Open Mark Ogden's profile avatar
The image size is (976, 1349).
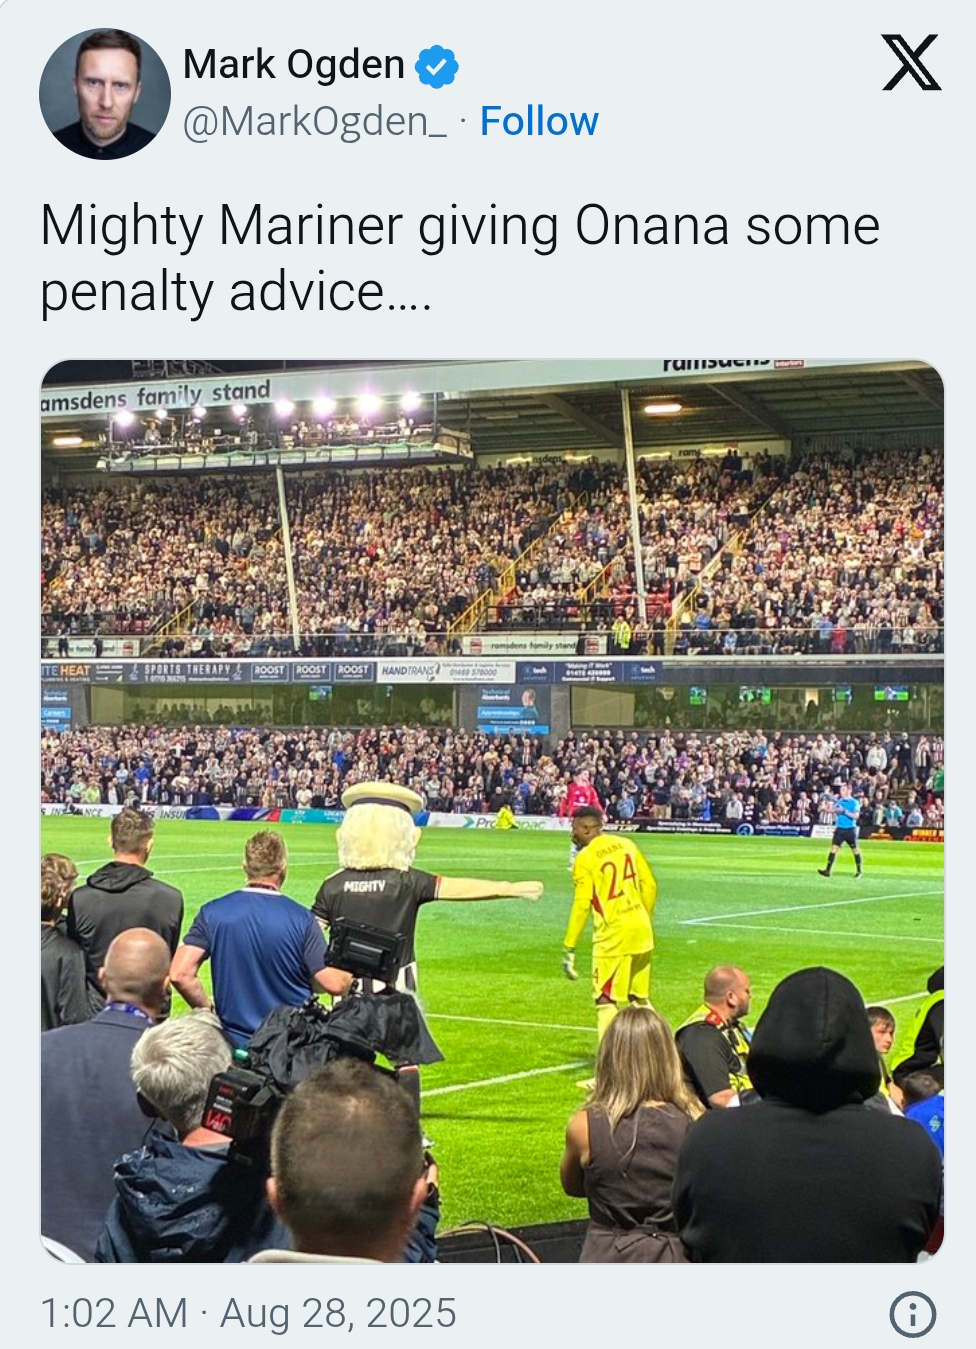[104, 94]
